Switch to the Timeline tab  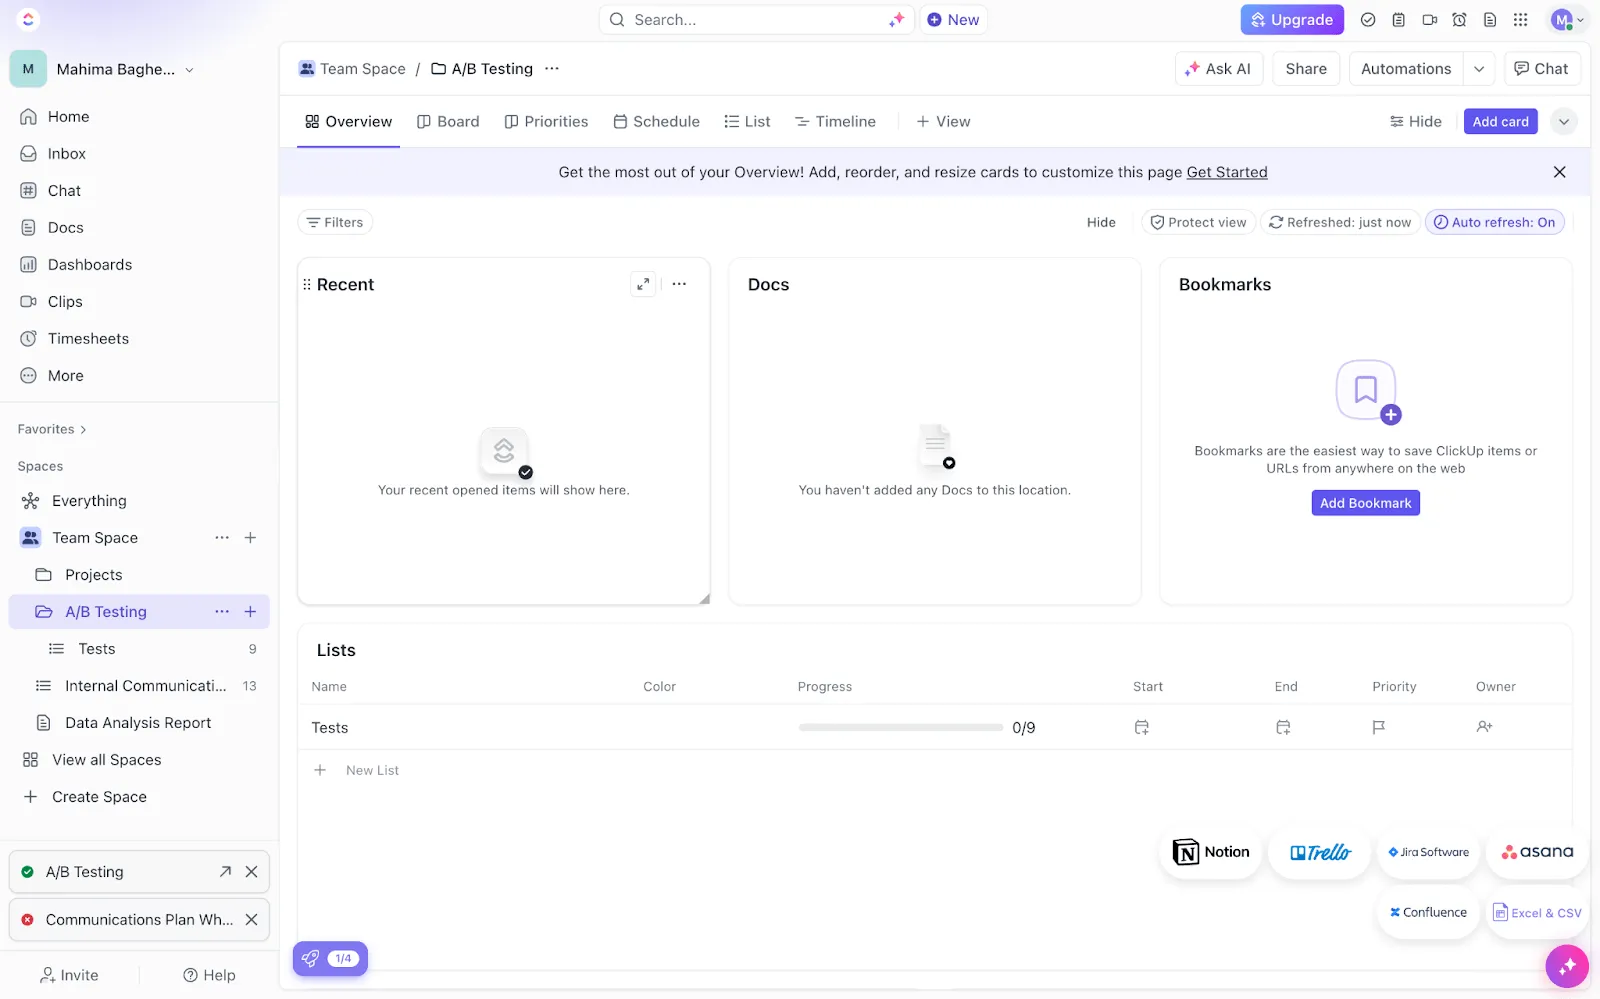[x=835, y=121]
